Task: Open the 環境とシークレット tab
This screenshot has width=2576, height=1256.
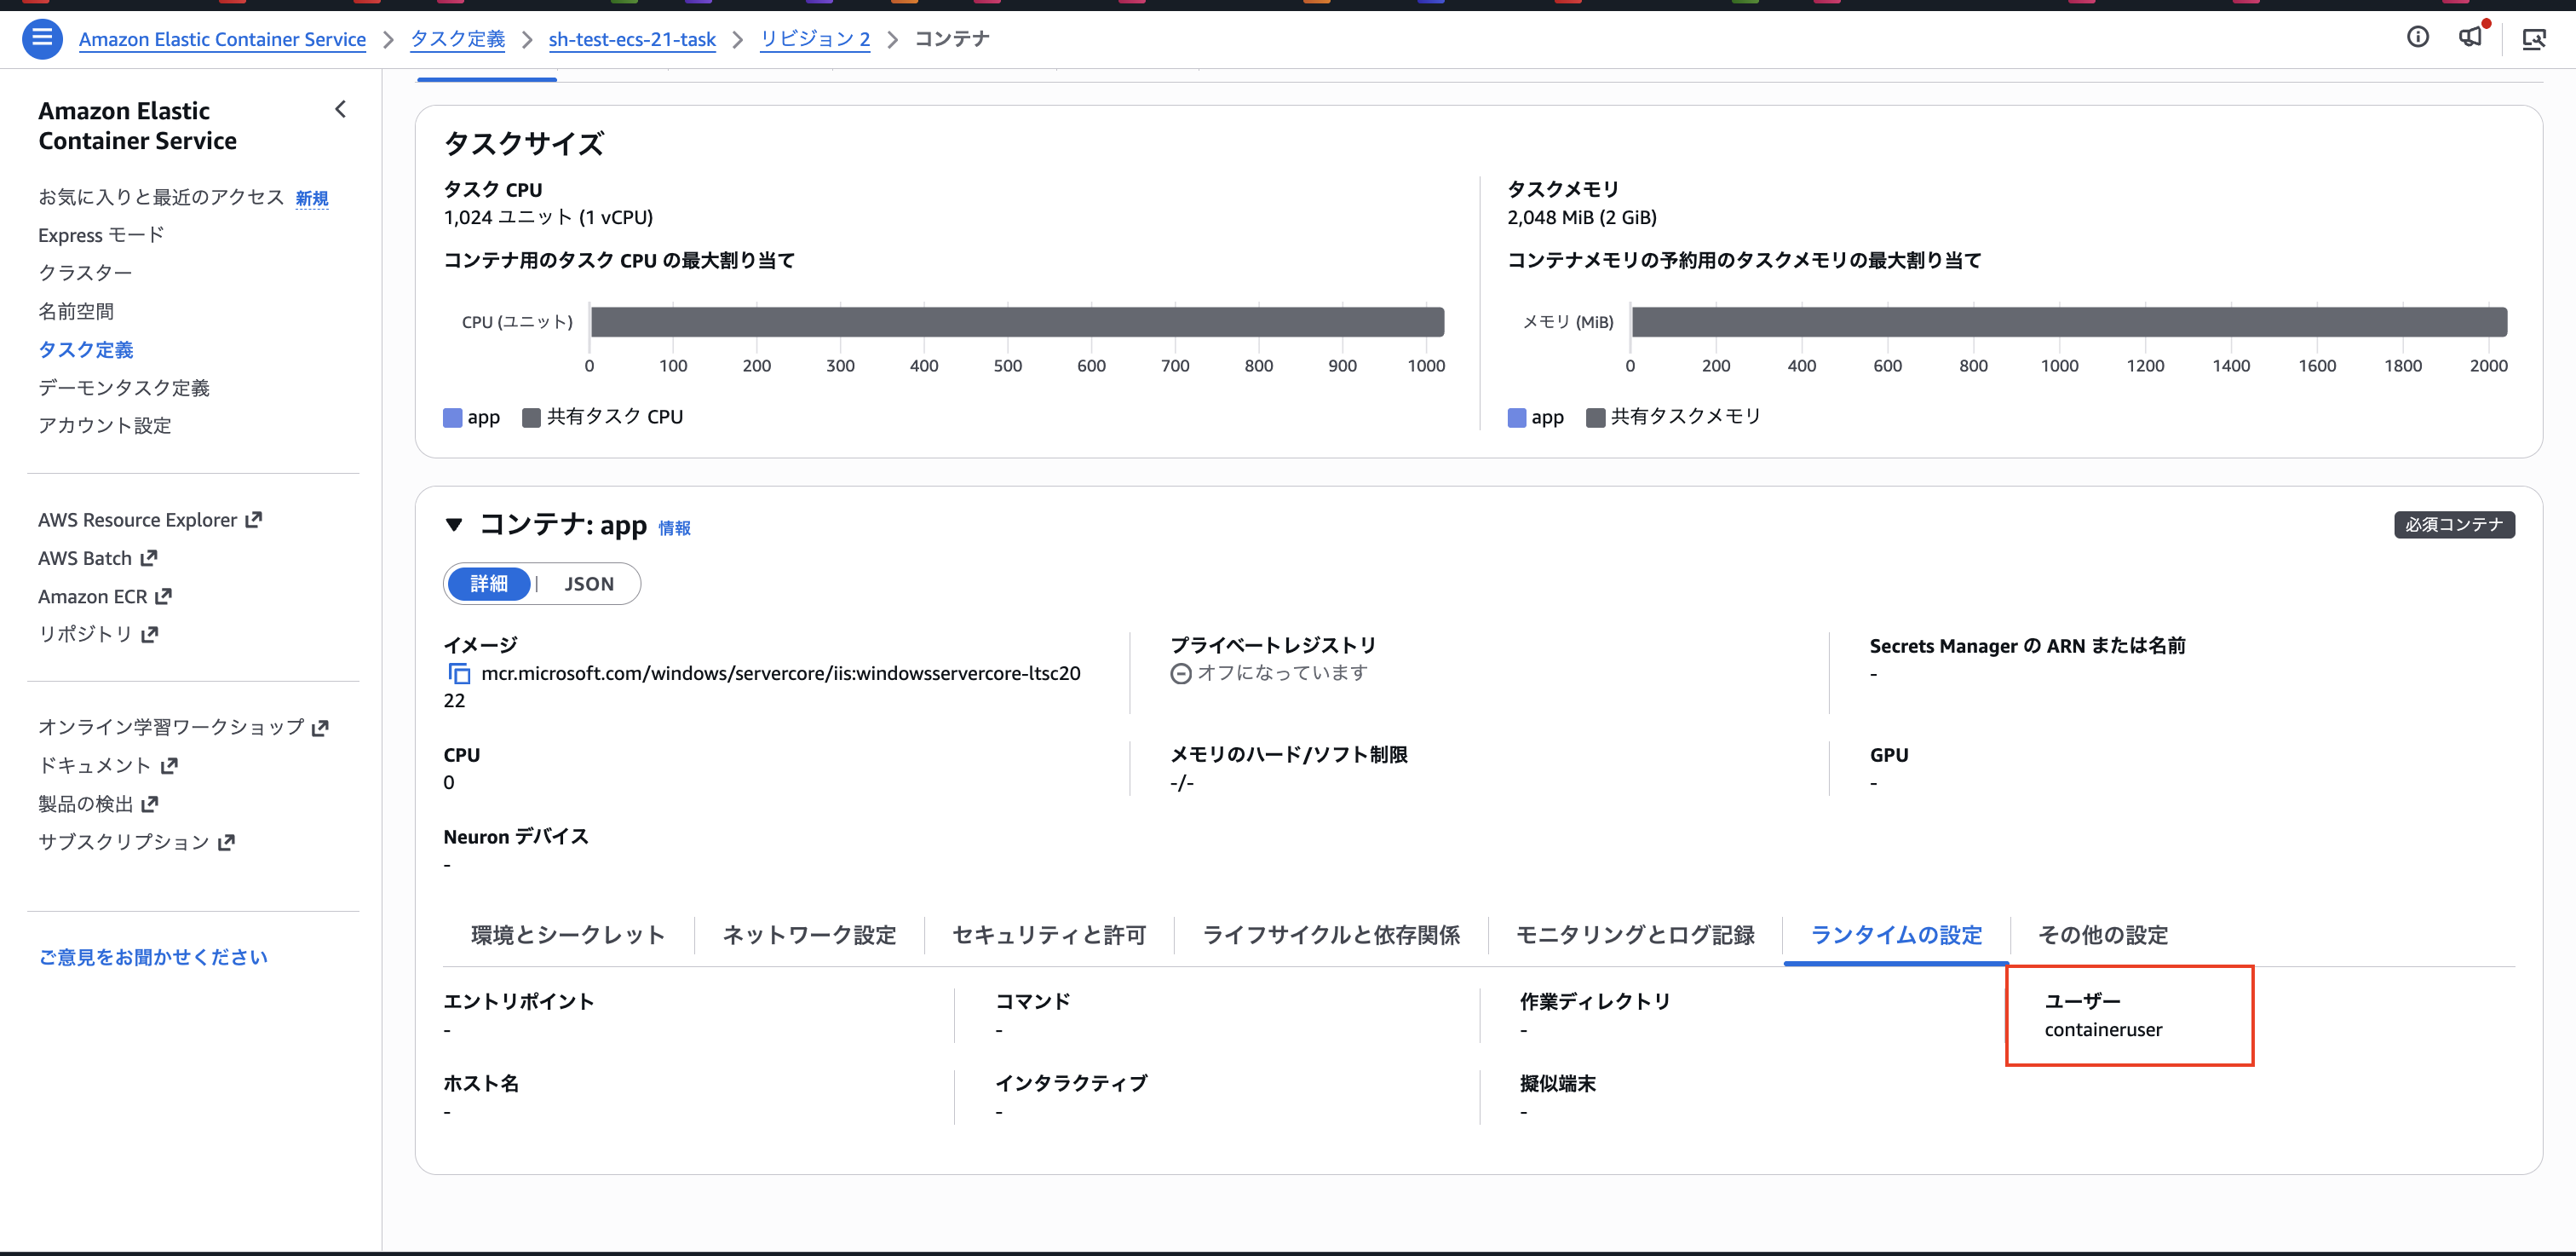Action: [568, 935]
